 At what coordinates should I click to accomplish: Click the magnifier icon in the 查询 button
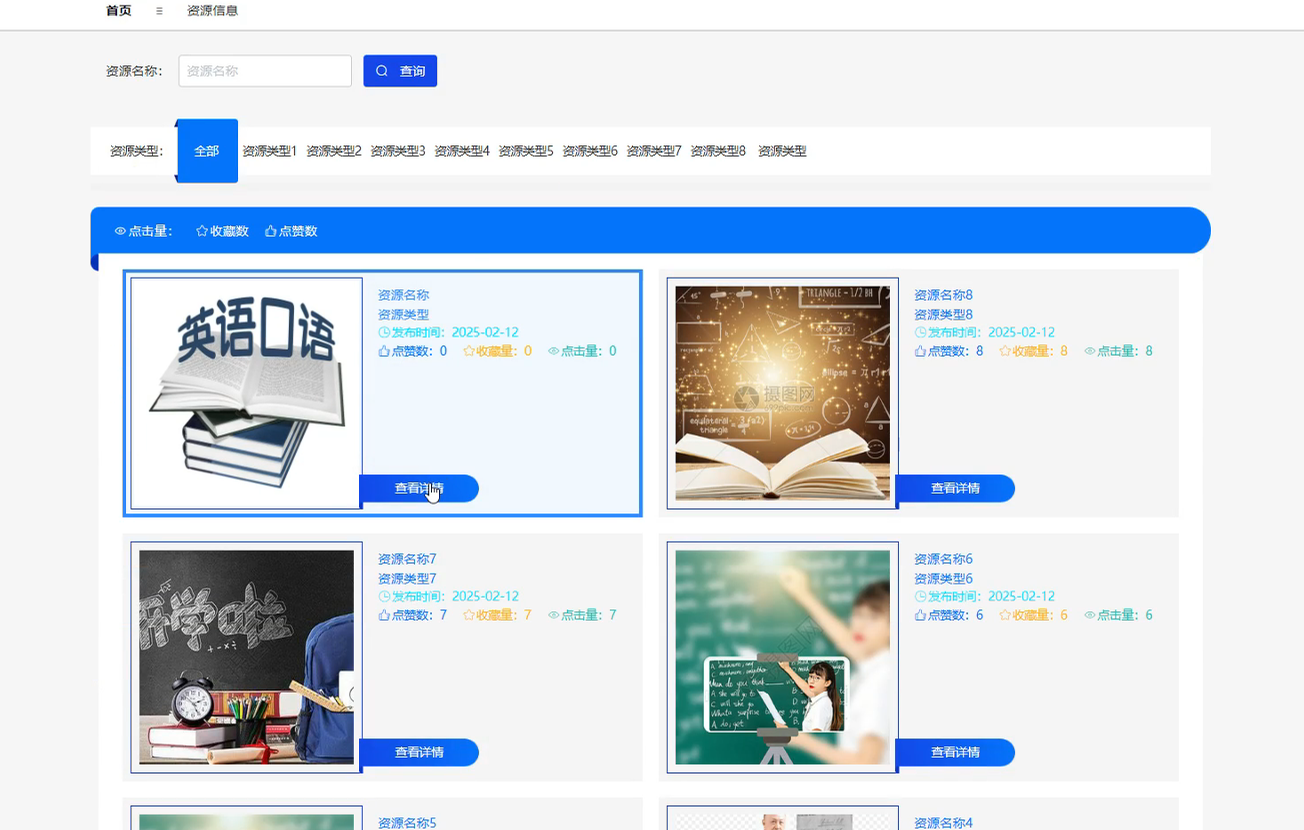point(382,71)
